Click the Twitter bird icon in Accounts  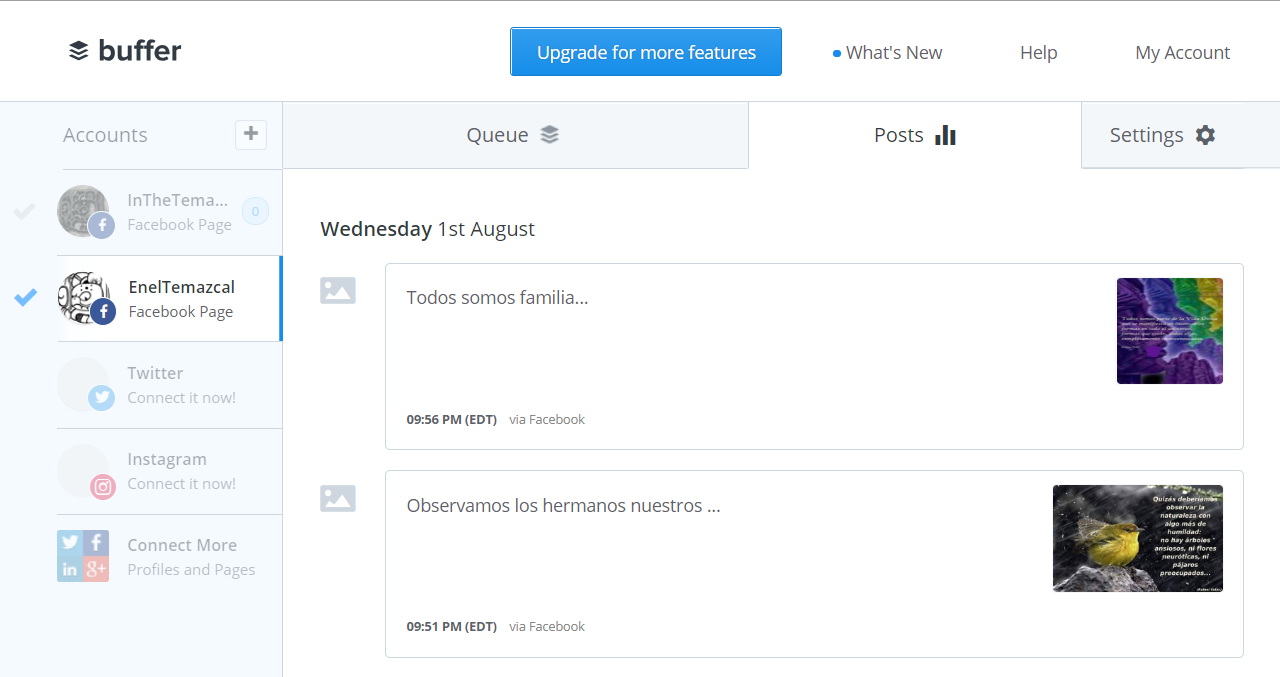(x=102, y=398)
